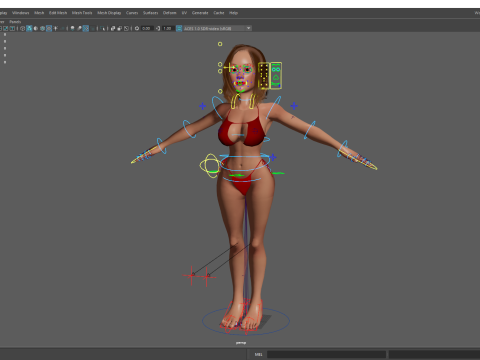
Task: Toggle Depth of Field icon
Action: coord(92,28)
